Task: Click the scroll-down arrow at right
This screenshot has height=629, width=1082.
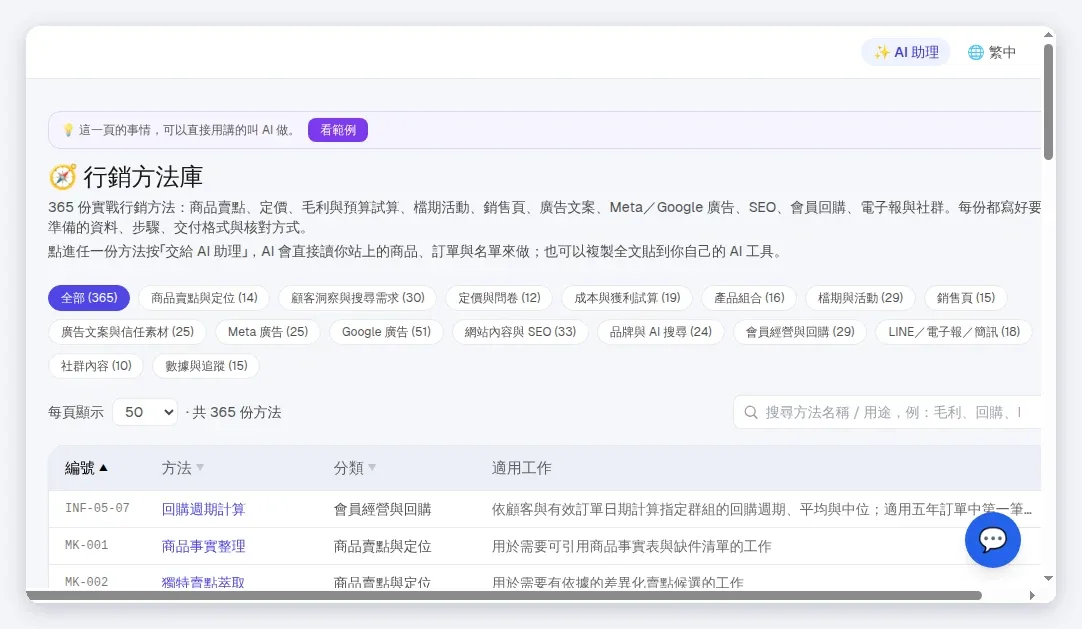Action: click(1049, 579)
